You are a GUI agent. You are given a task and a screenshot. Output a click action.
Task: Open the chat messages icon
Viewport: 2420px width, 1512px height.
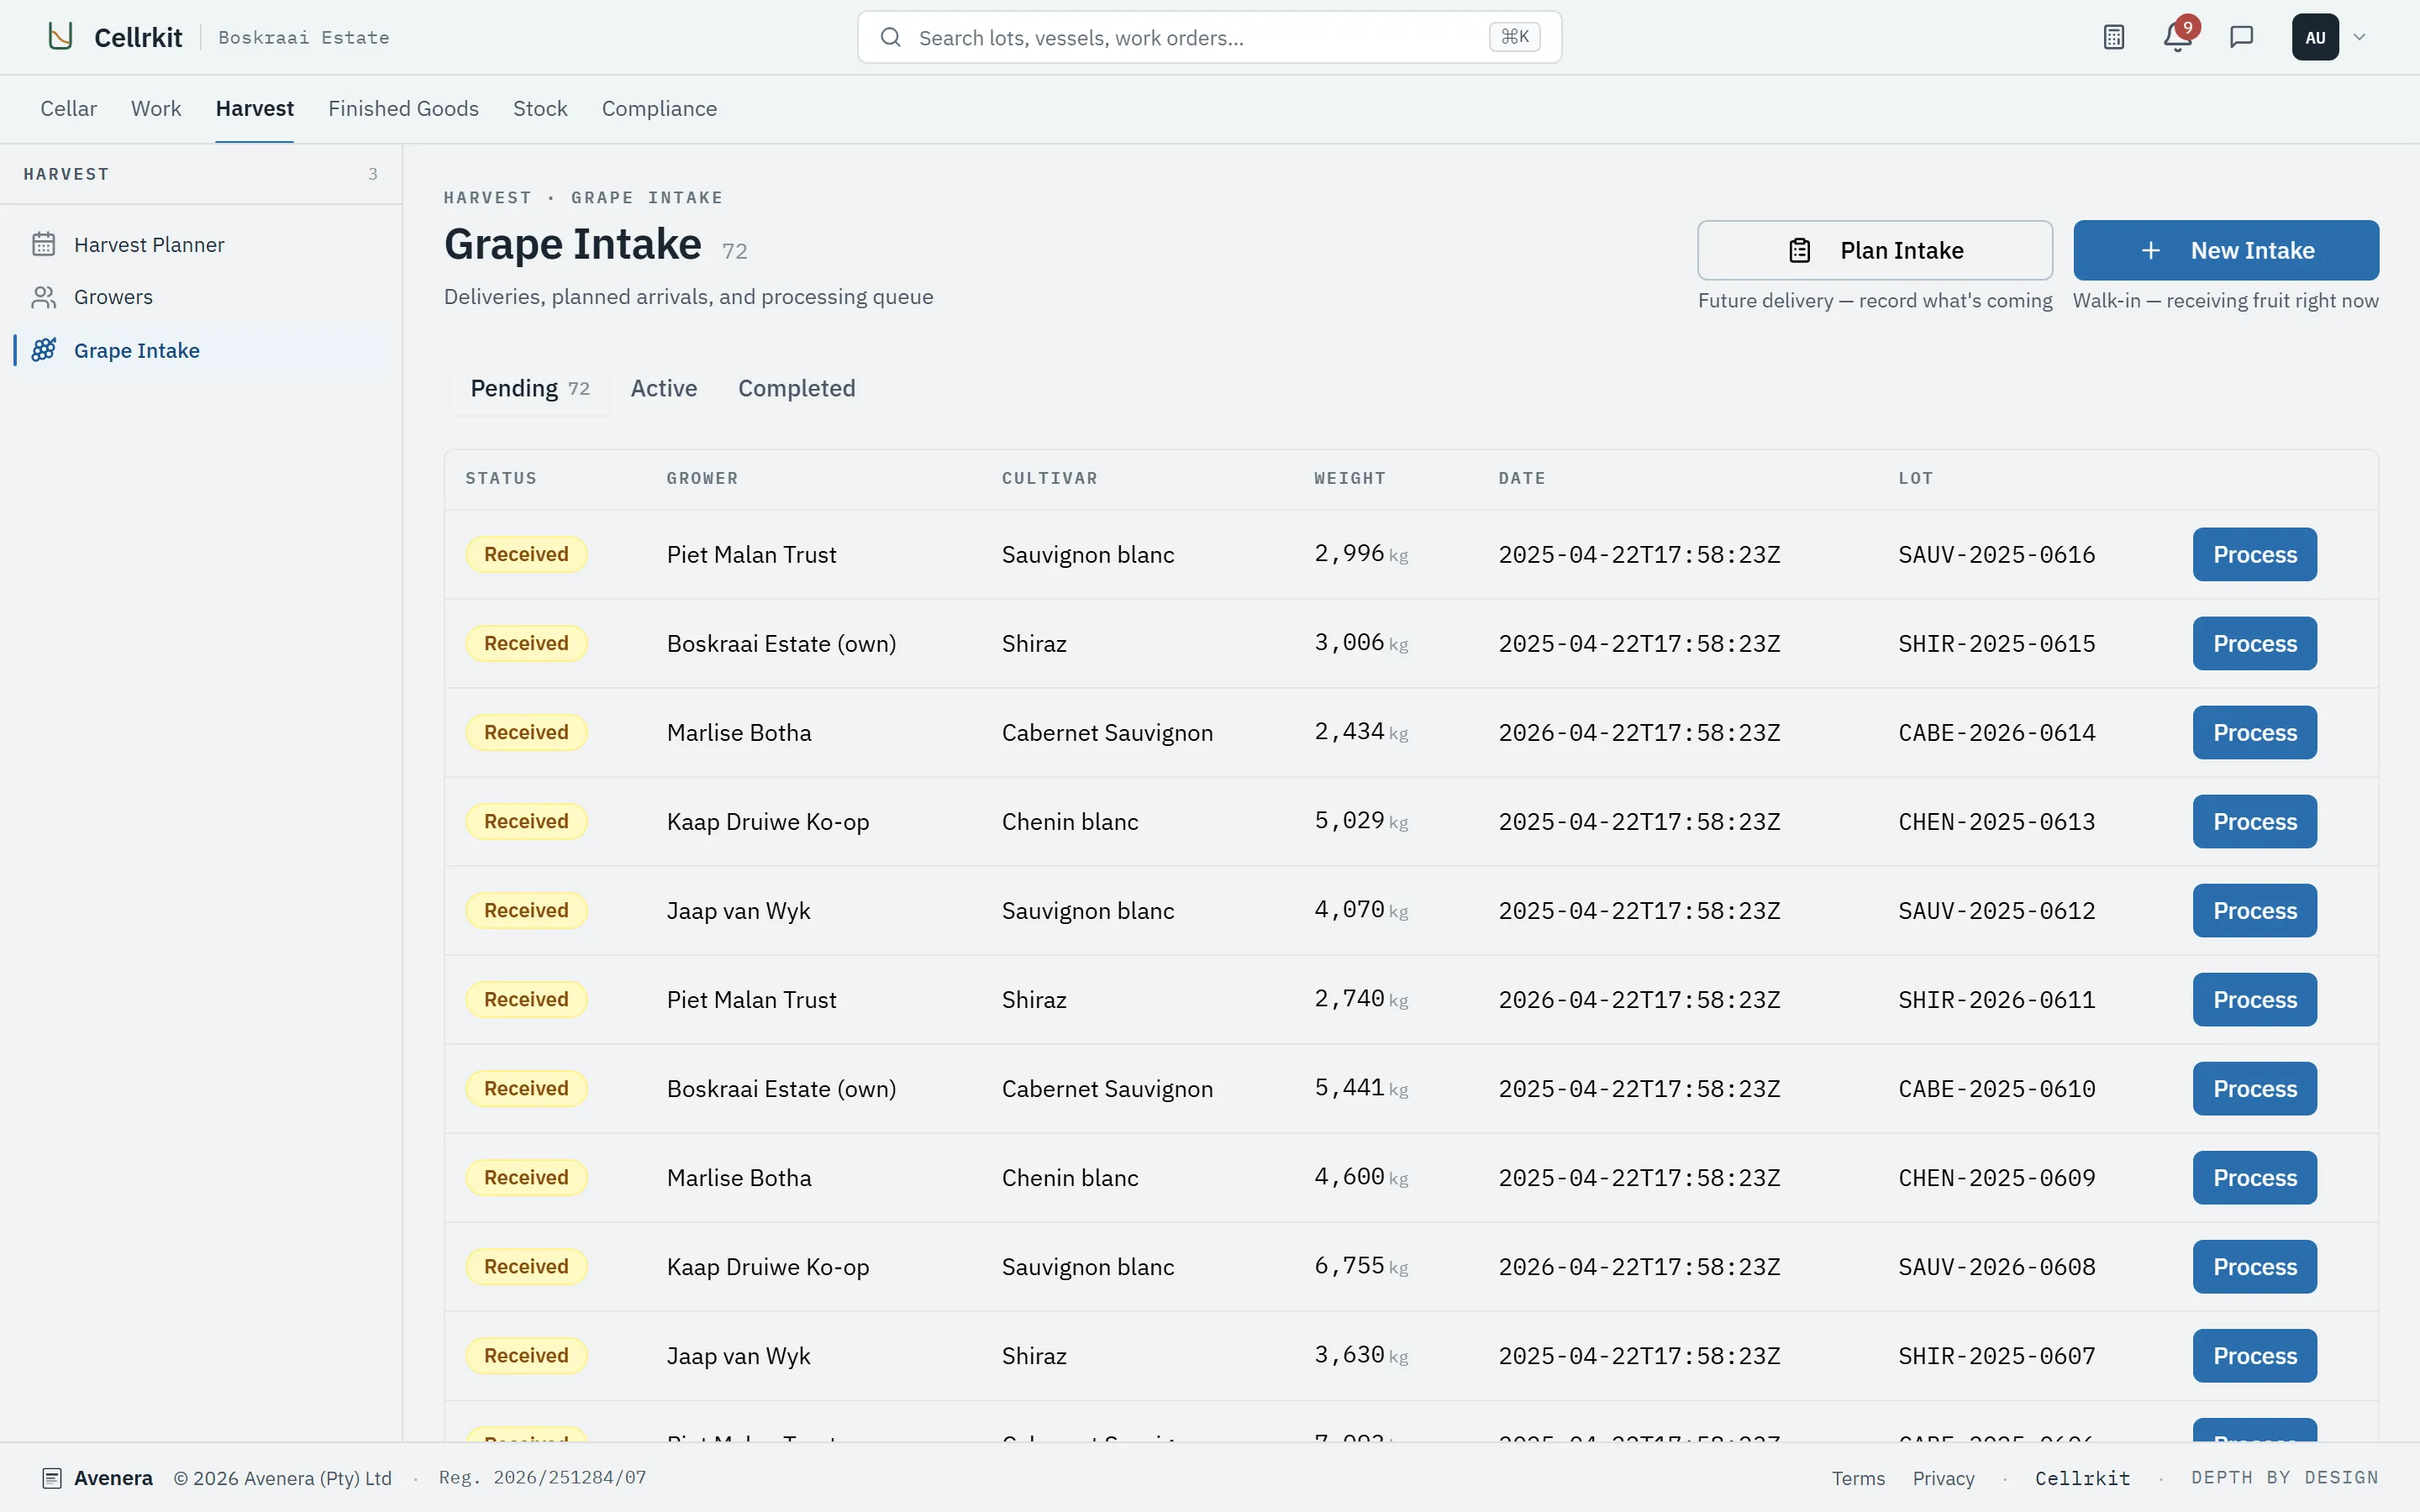(2241, 37)
